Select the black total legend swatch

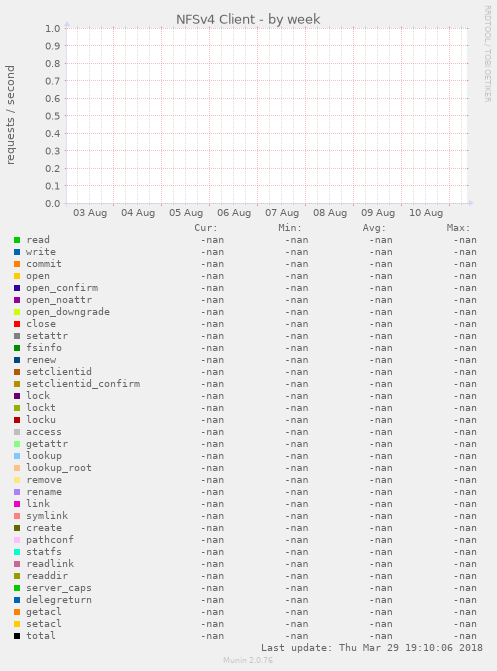coord(17,636)
